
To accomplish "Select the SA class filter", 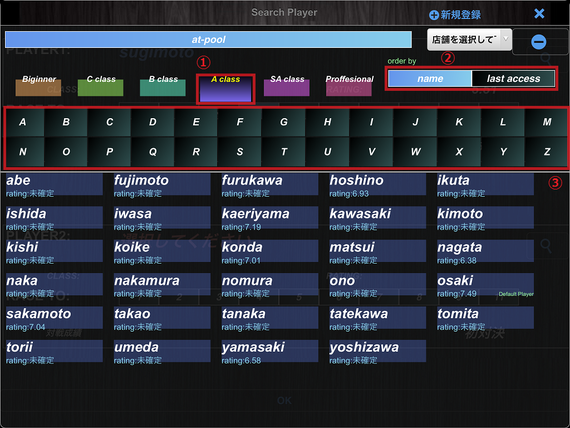I will click(287, 85).
